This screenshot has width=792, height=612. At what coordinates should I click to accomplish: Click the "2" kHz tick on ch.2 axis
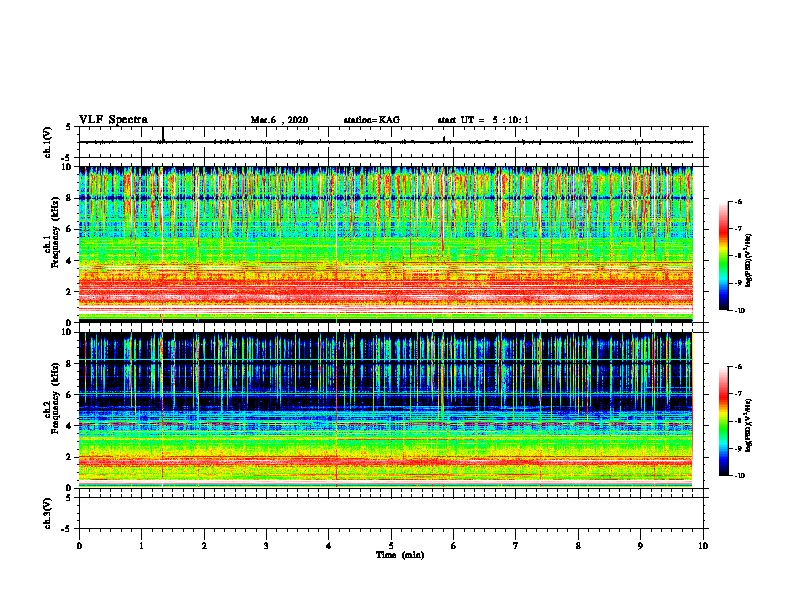(x=70, y=457)
